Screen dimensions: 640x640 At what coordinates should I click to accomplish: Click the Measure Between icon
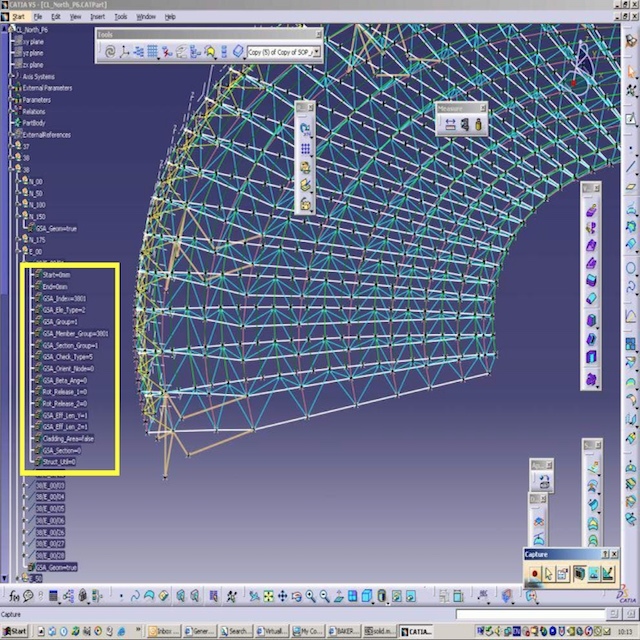(450, 124)
